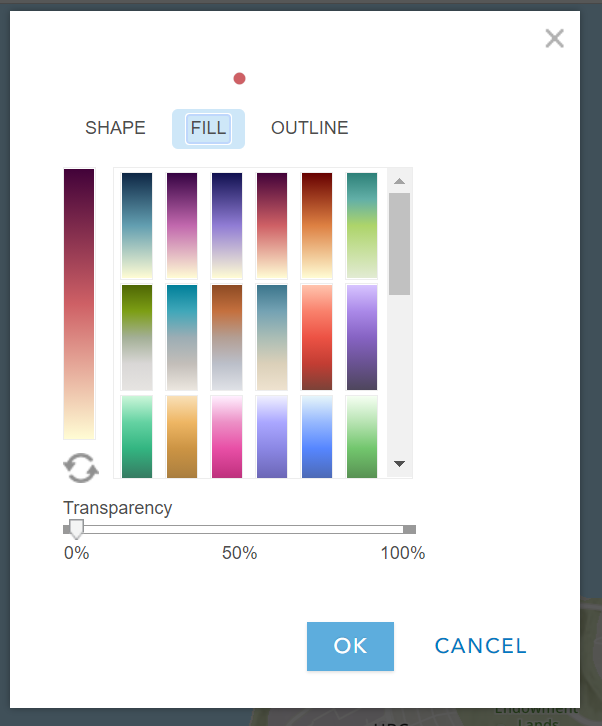Pick the dark red to orange ramp
The width and height of the screenshot is (602, 726).
pos(317,225)
